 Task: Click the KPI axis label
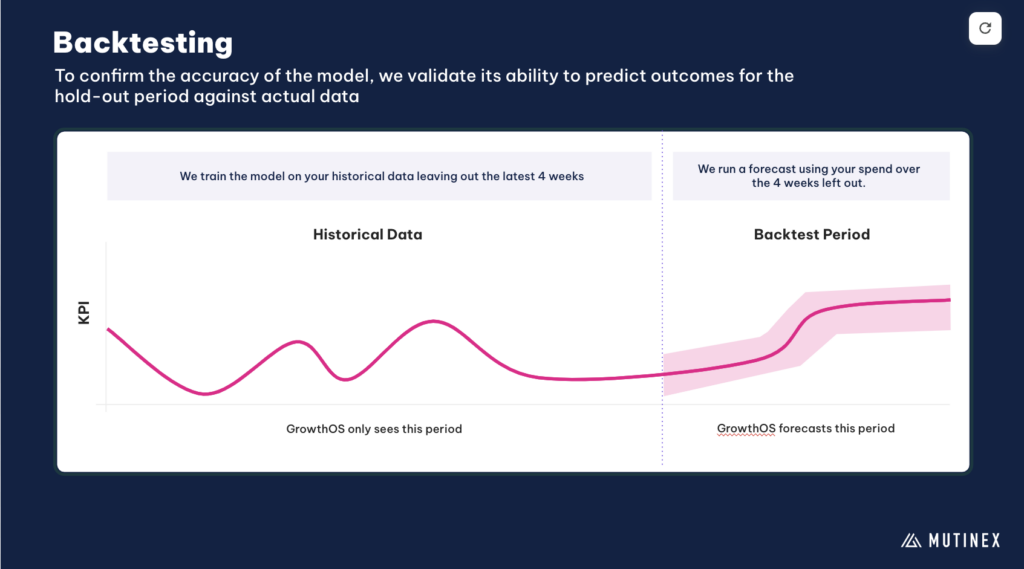84,312
